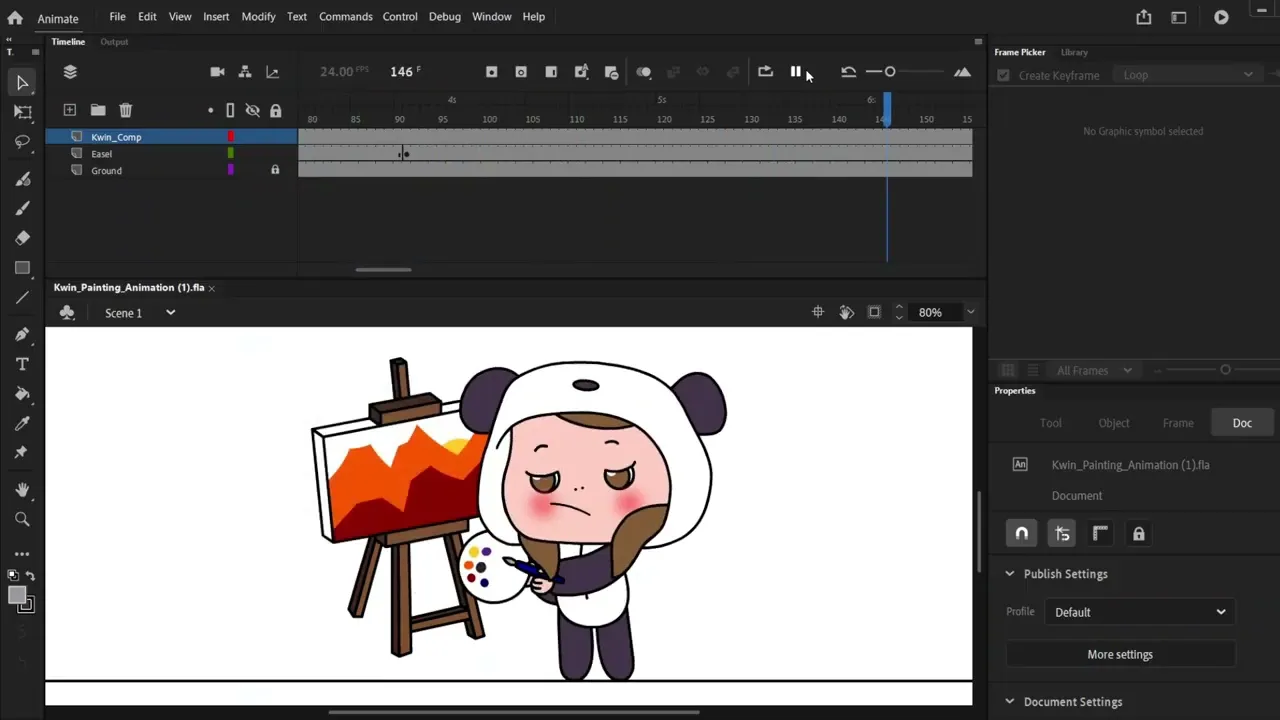Create a new layer
This screenshot has height=720, width=1280.
click(x=70, y=110)
